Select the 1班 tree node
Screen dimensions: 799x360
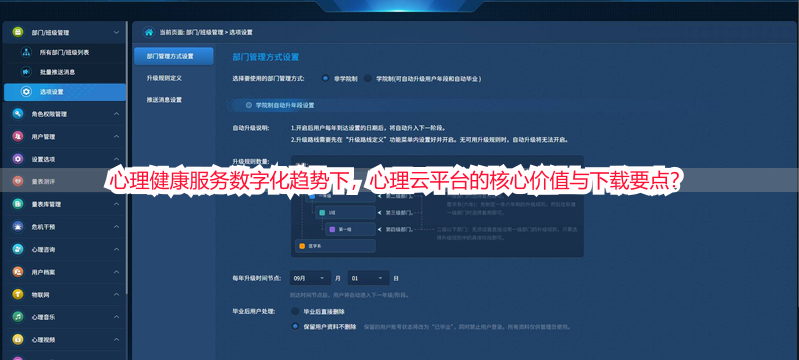pyautogui.click(x=345, y=212)
